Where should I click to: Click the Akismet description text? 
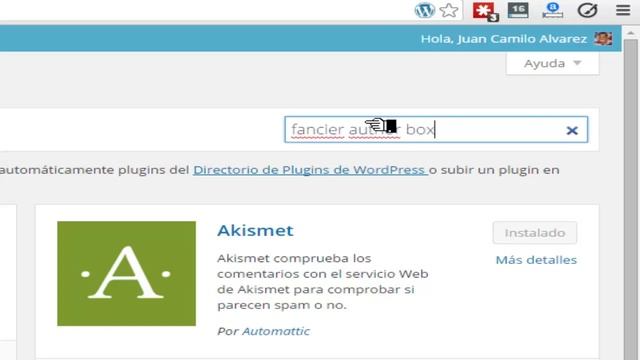click(x=322, y=282)
